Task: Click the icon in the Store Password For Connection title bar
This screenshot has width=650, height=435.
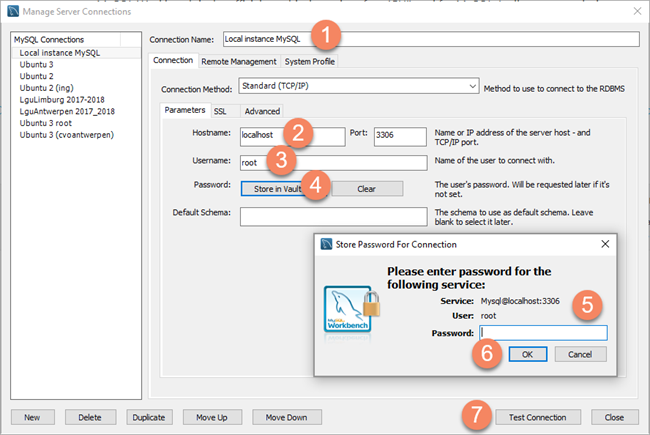Action: coord(327,244)
